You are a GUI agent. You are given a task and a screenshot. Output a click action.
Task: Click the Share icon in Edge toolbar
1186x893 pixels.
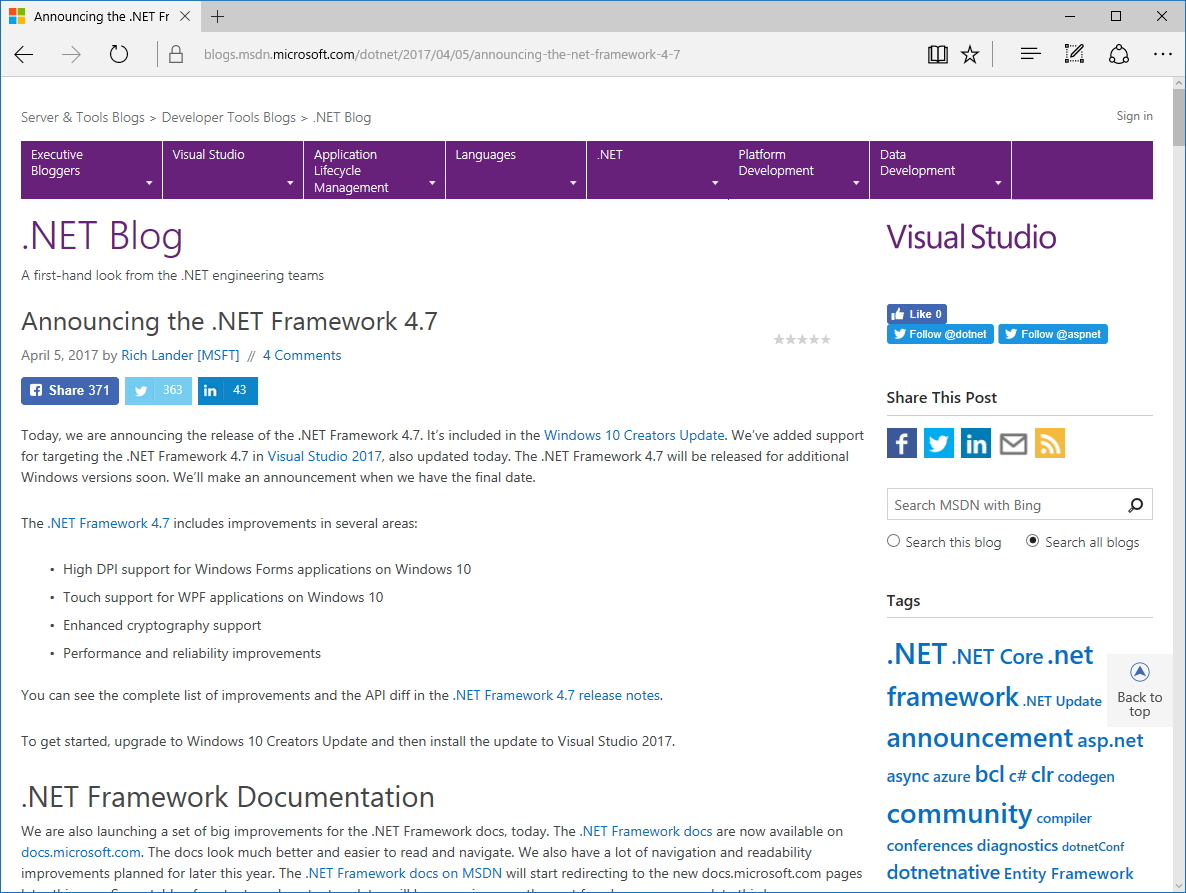[1119, 54]
